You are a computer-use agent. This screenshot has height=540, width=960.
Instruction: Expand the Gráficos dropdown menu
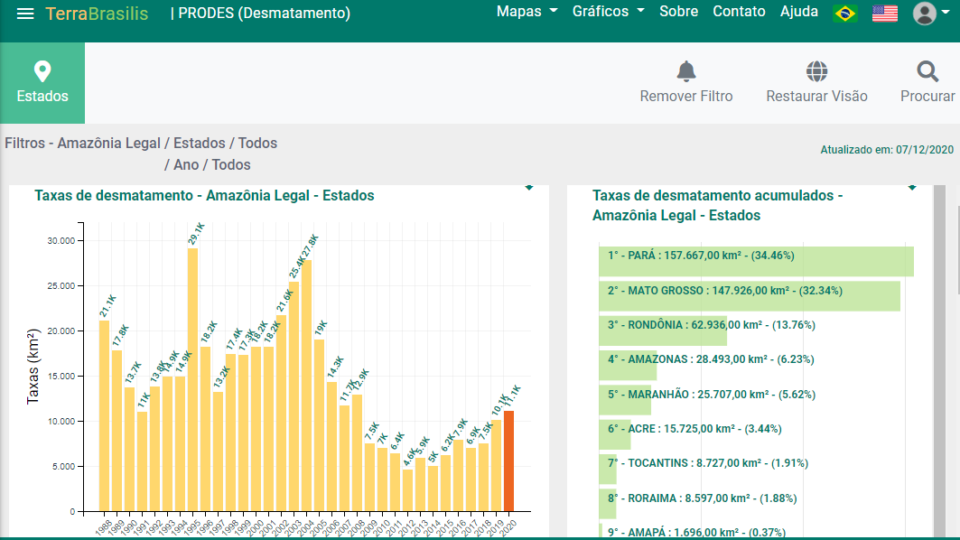[x=608, y=12]
